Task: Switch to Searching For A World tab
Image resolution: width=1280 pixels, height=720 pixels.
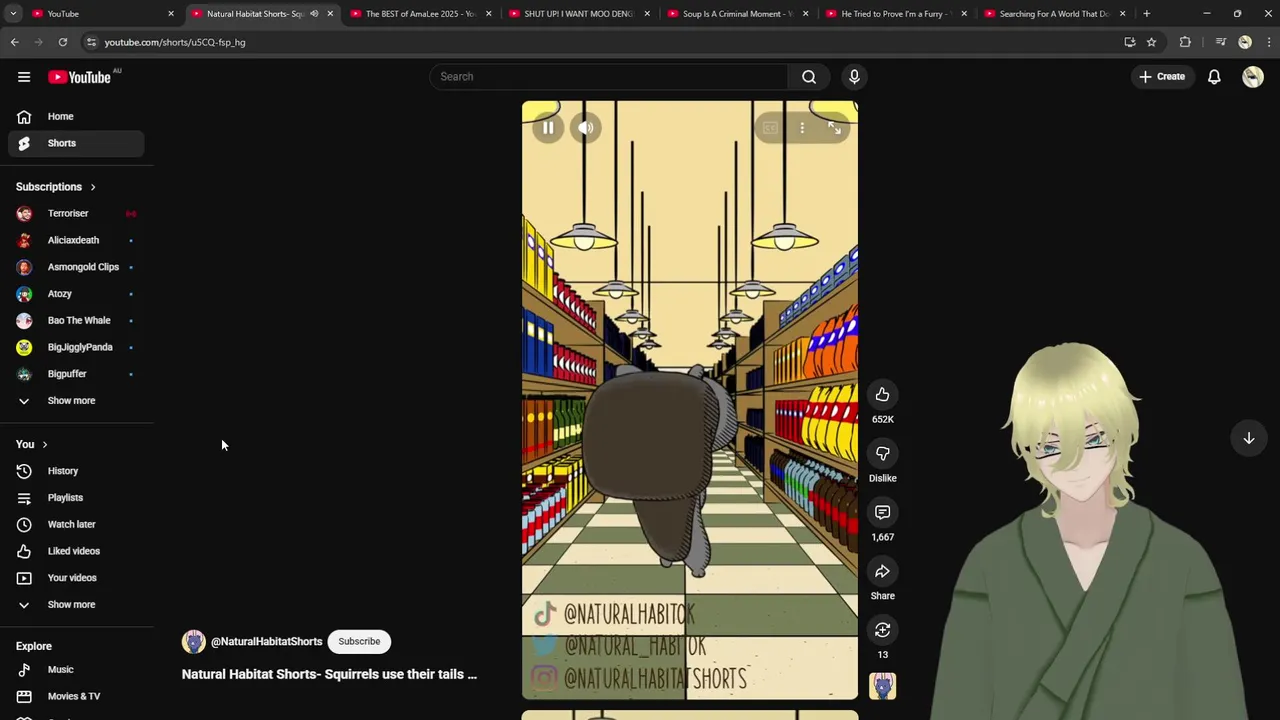Action: pos(1054,14)
